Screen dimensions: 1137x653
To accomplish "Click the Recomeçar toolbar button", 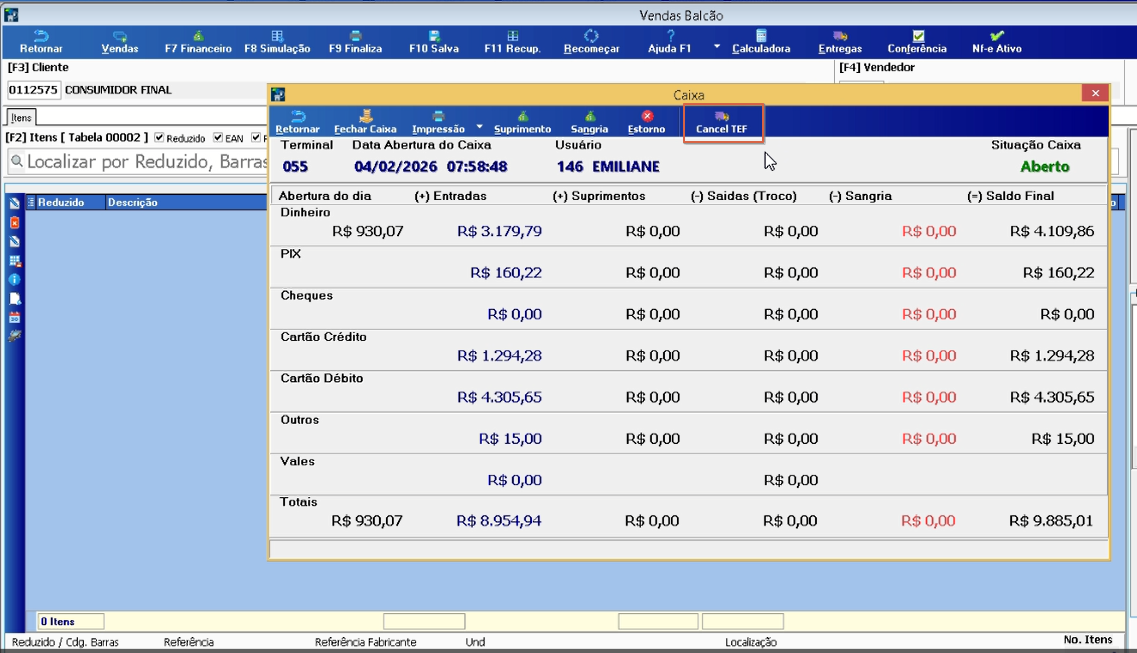I will (x=591, y=41).
